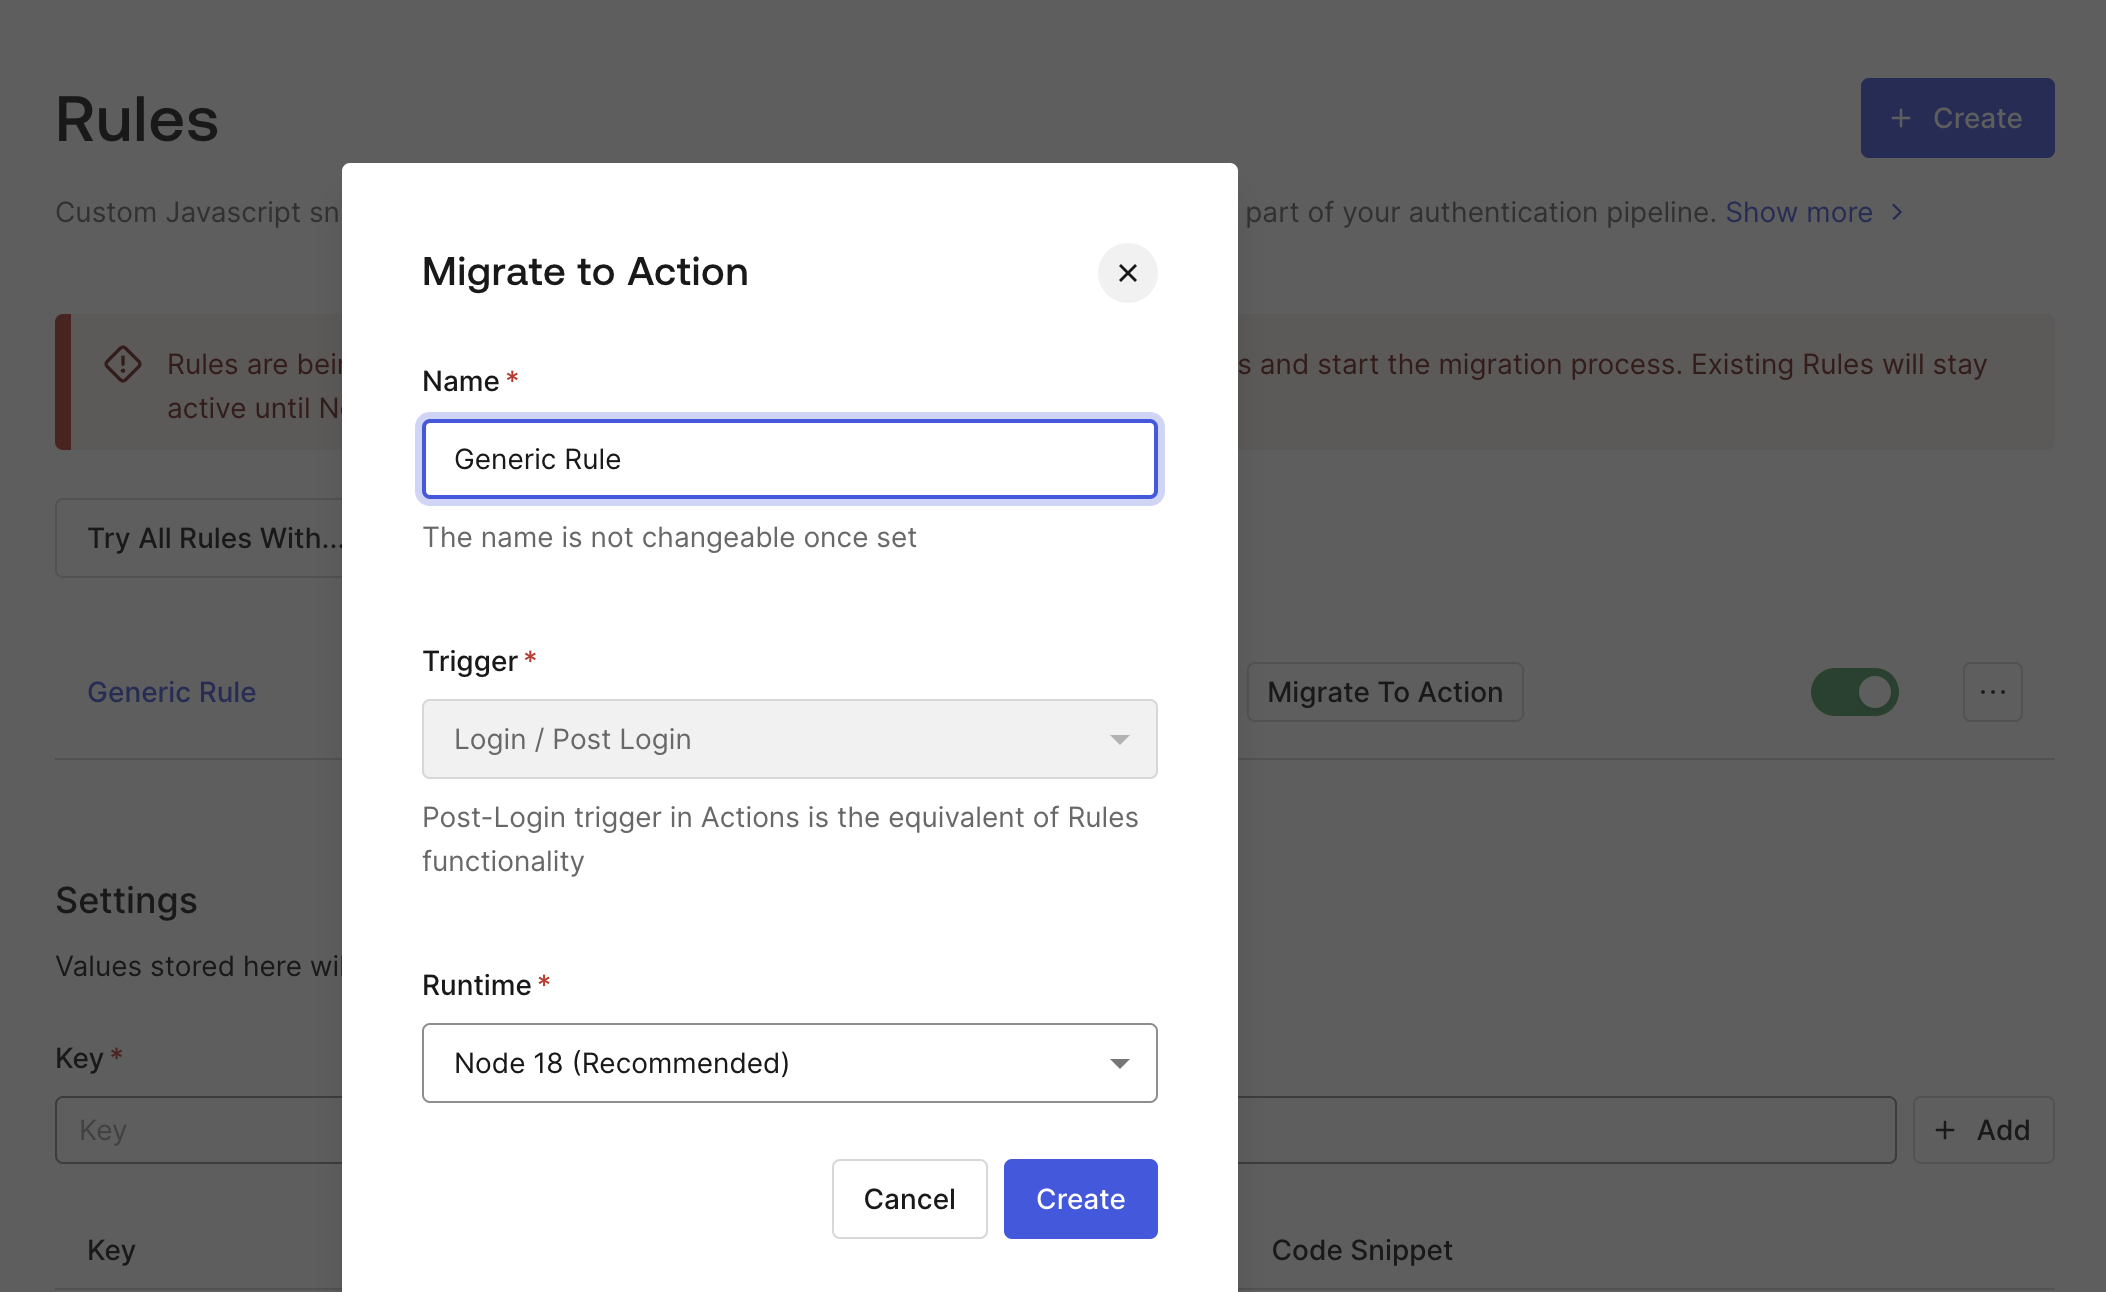2106x1292 pixels.
Task: Close the Migrate to Action dialog
Action: click(1127, 273)
